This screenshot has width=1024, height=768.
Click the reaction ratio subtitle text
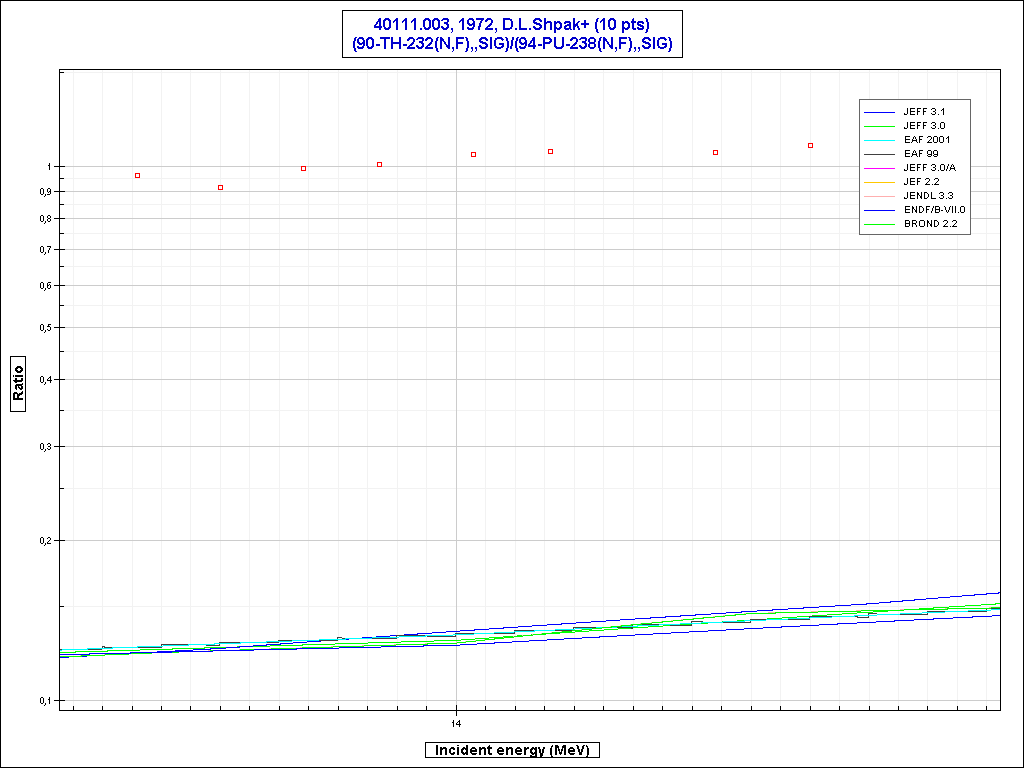tap(511, 44)
